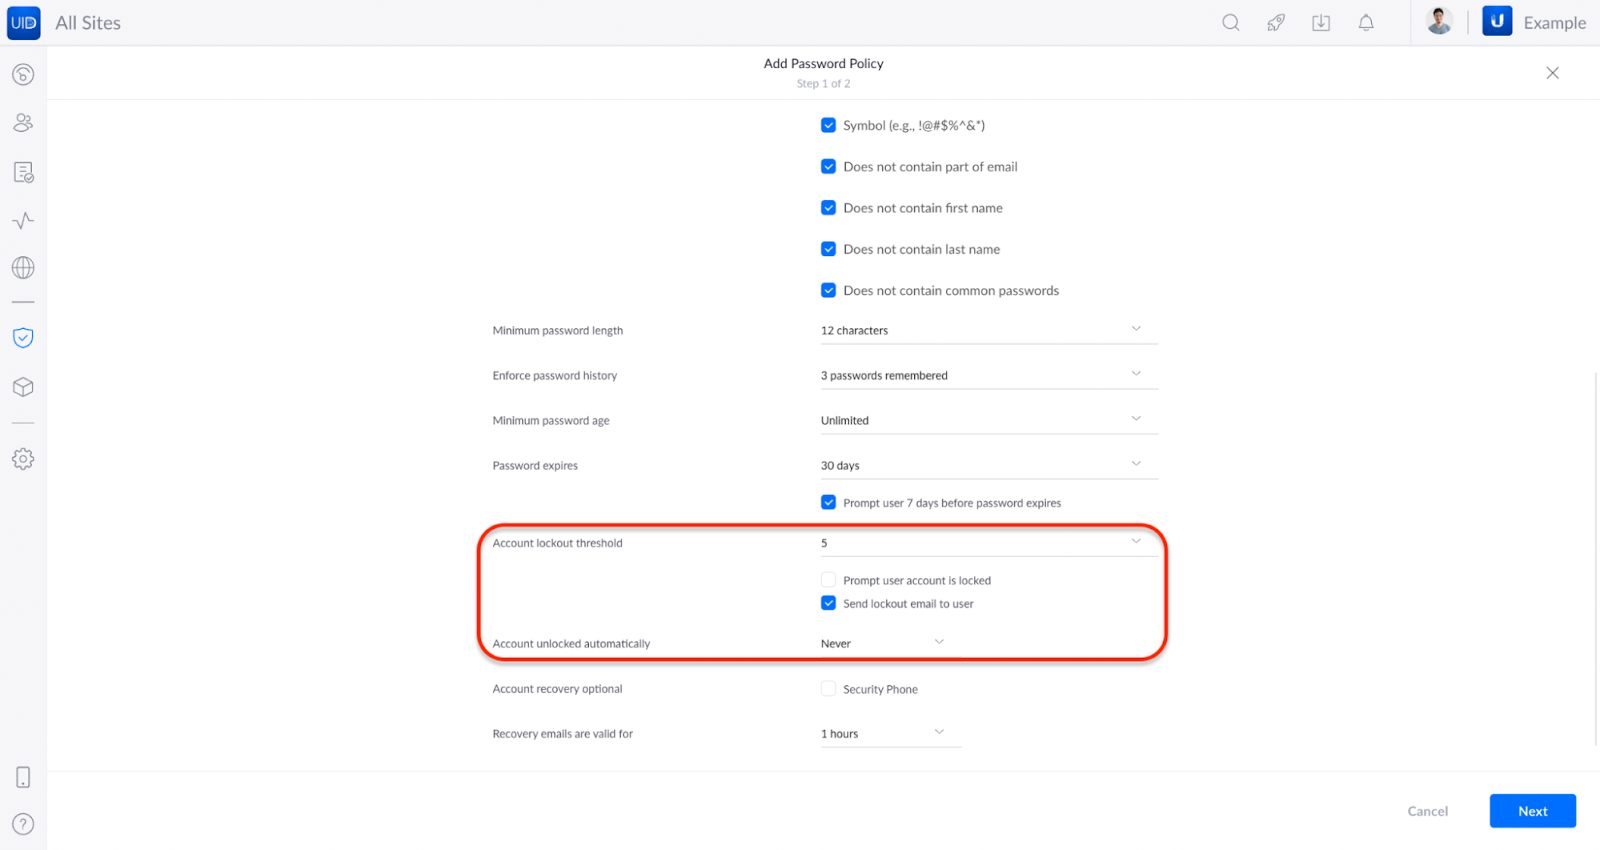Open the settings gear in sidebar
Screen dimensions: 1600x850
click(x=23, y=459)
